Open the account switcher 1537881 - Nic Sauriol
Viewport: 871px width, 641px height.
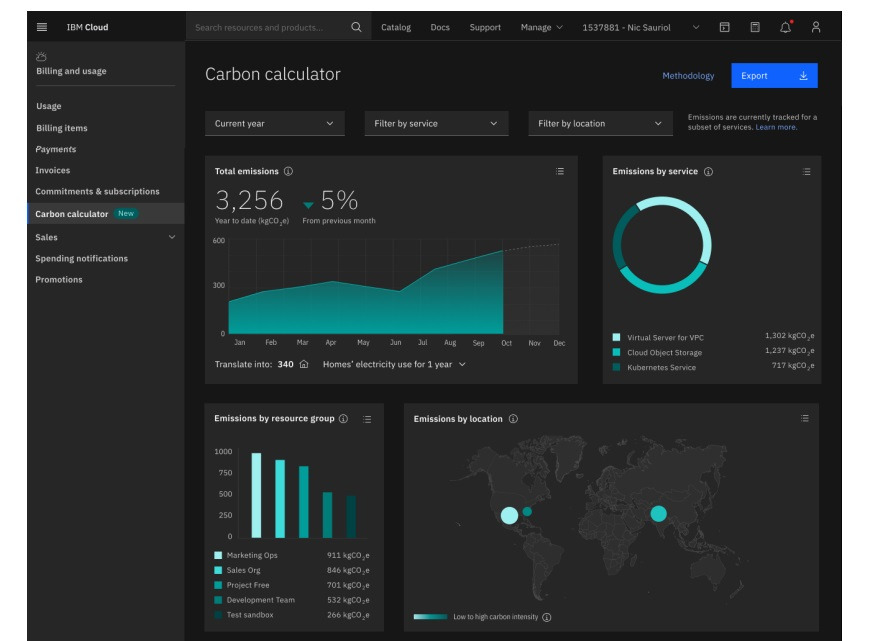(640, 27)
